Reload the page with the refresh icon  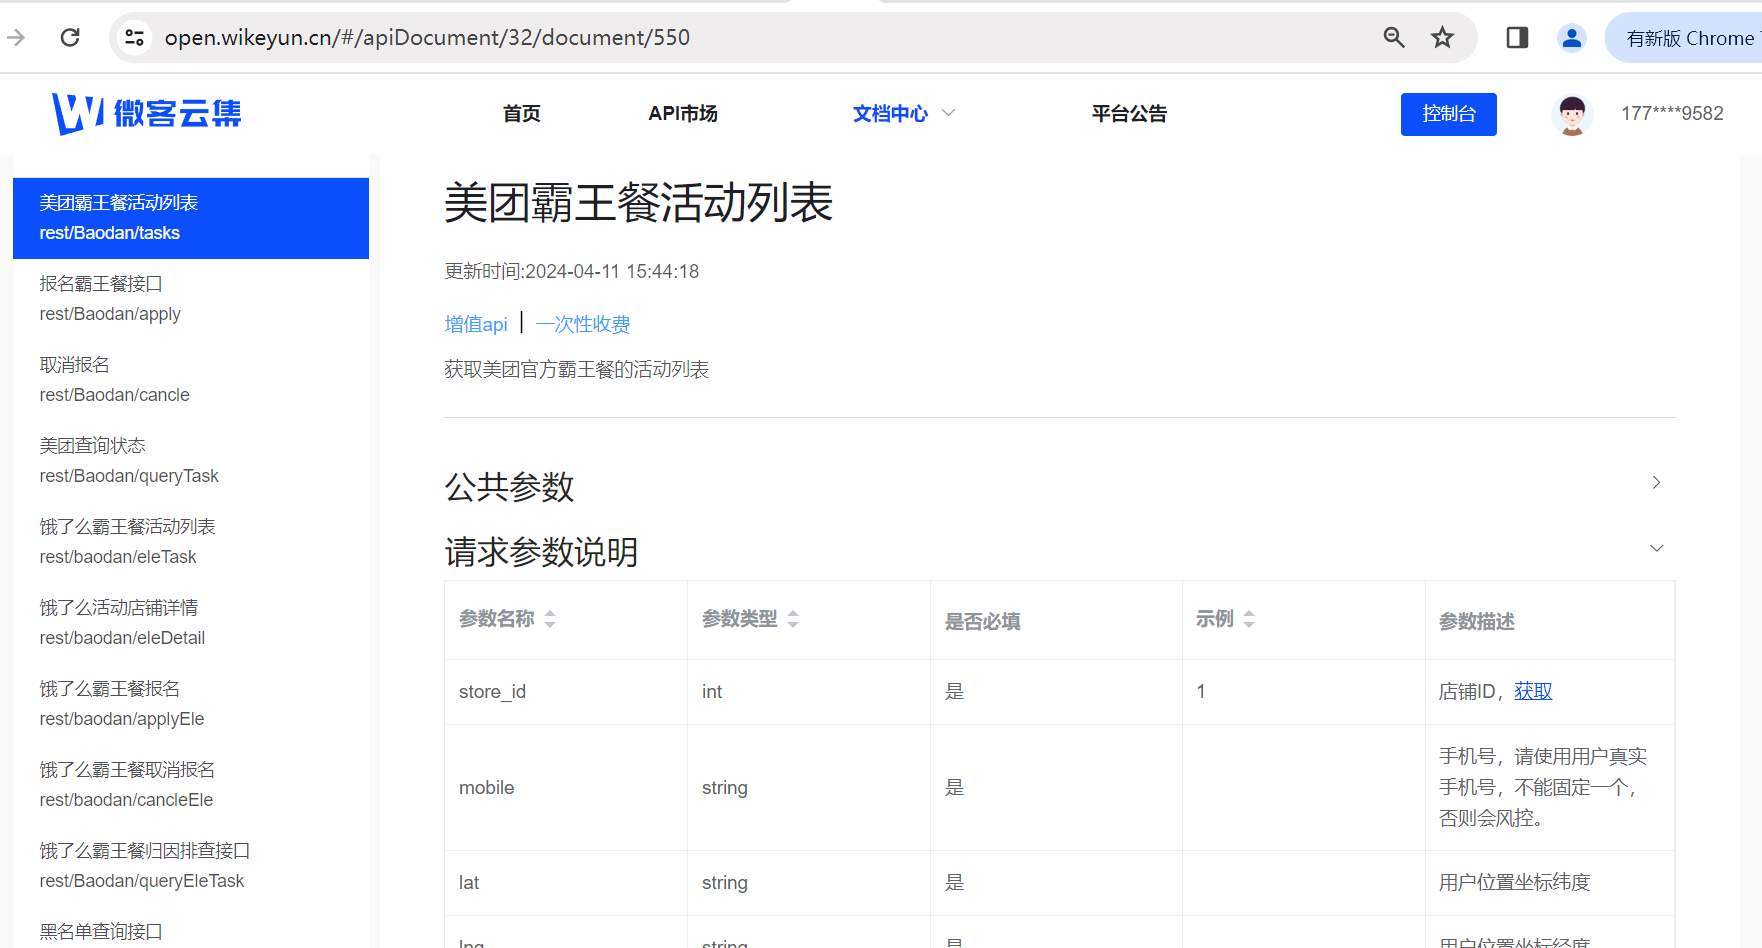[70, 38]
